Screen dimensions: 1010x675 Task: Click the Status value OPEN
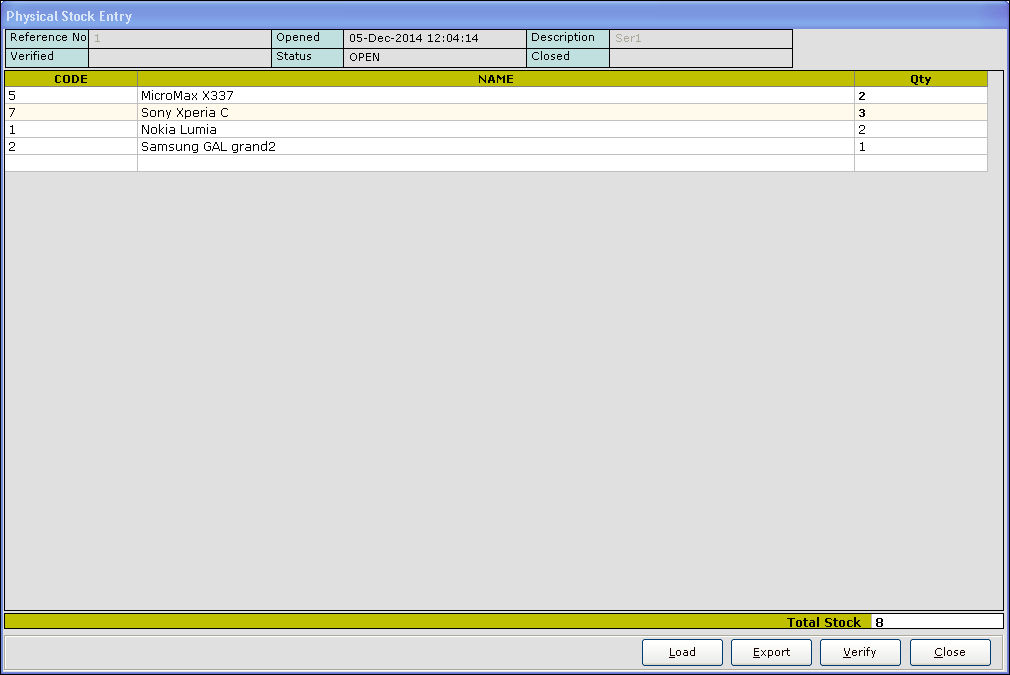[x=435, y=57]
